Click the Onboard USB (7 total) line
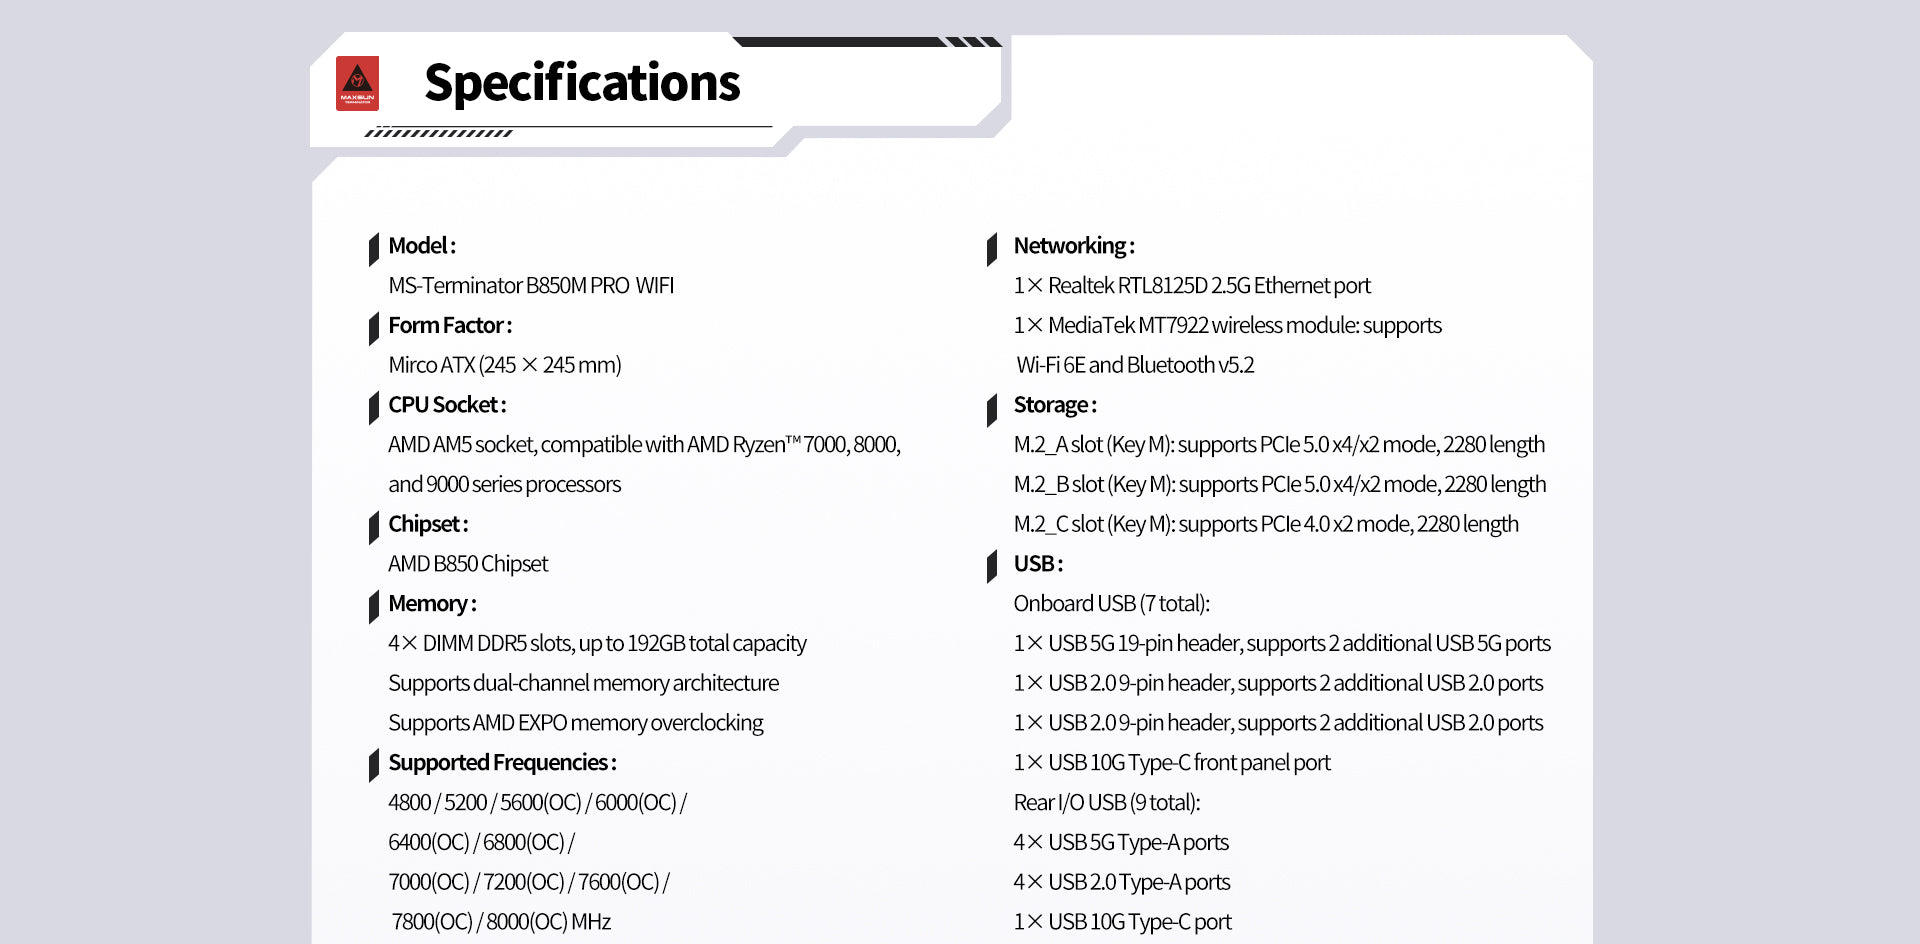Screen dimensions: 1920x944 point(1111,604)
